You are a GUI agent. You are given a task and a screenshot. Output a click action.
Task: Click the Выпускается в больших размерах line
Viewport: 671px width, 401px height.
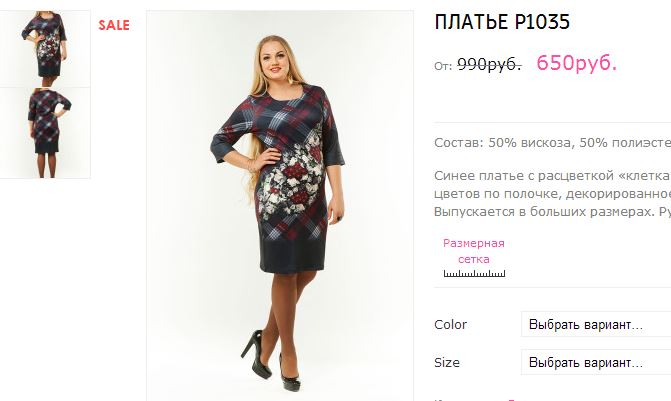(x=552, y=211)
